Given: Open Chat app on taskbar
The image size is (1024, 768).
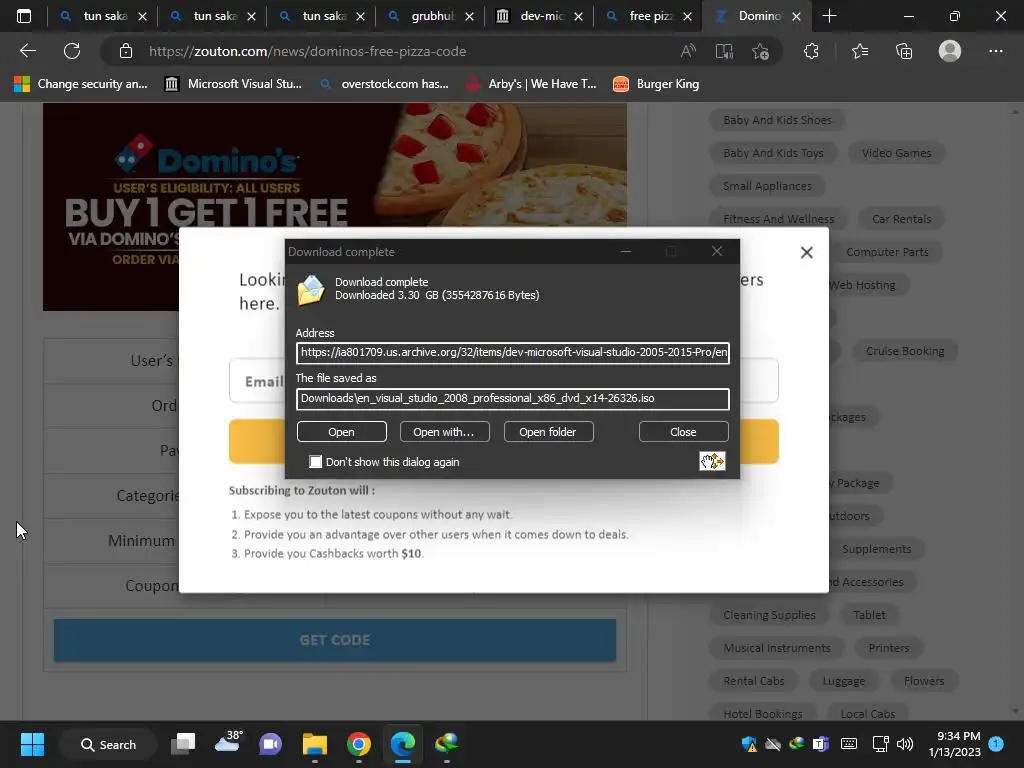Looking at the screenshot, I should (270, 744).
